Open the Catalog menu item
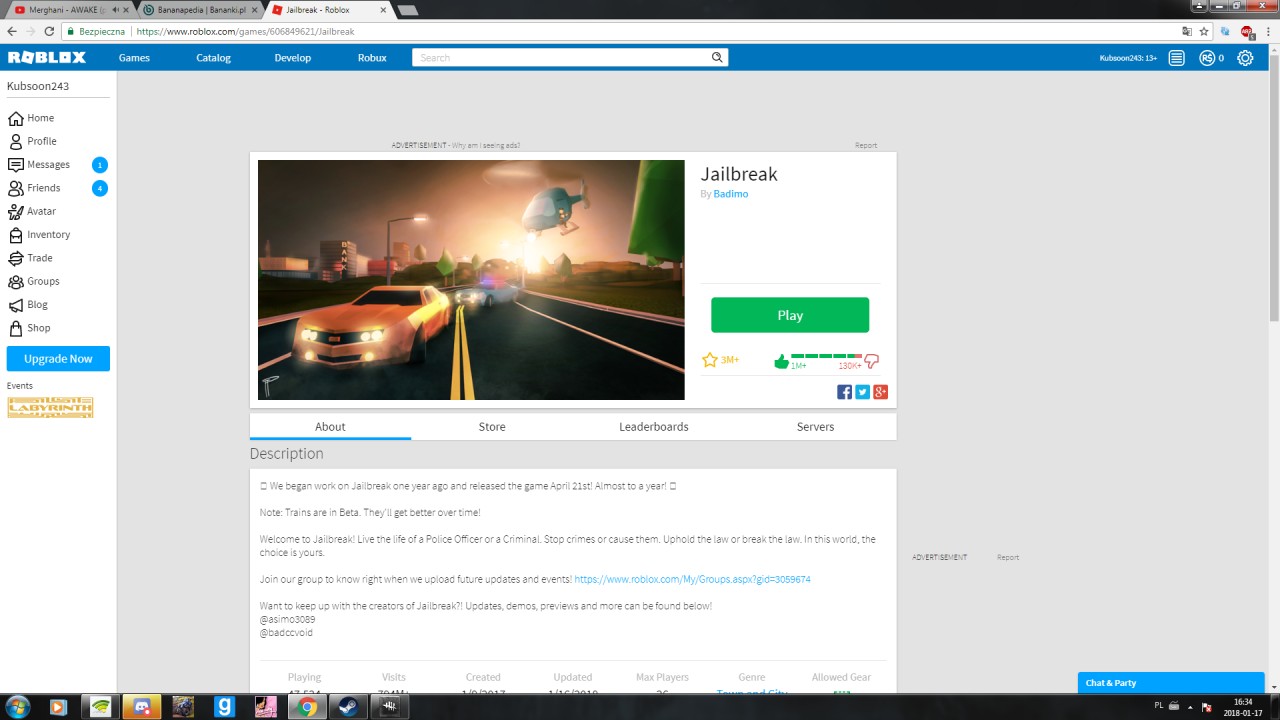Viewport: 1280px width, 720px height. (x=213, y=58)
